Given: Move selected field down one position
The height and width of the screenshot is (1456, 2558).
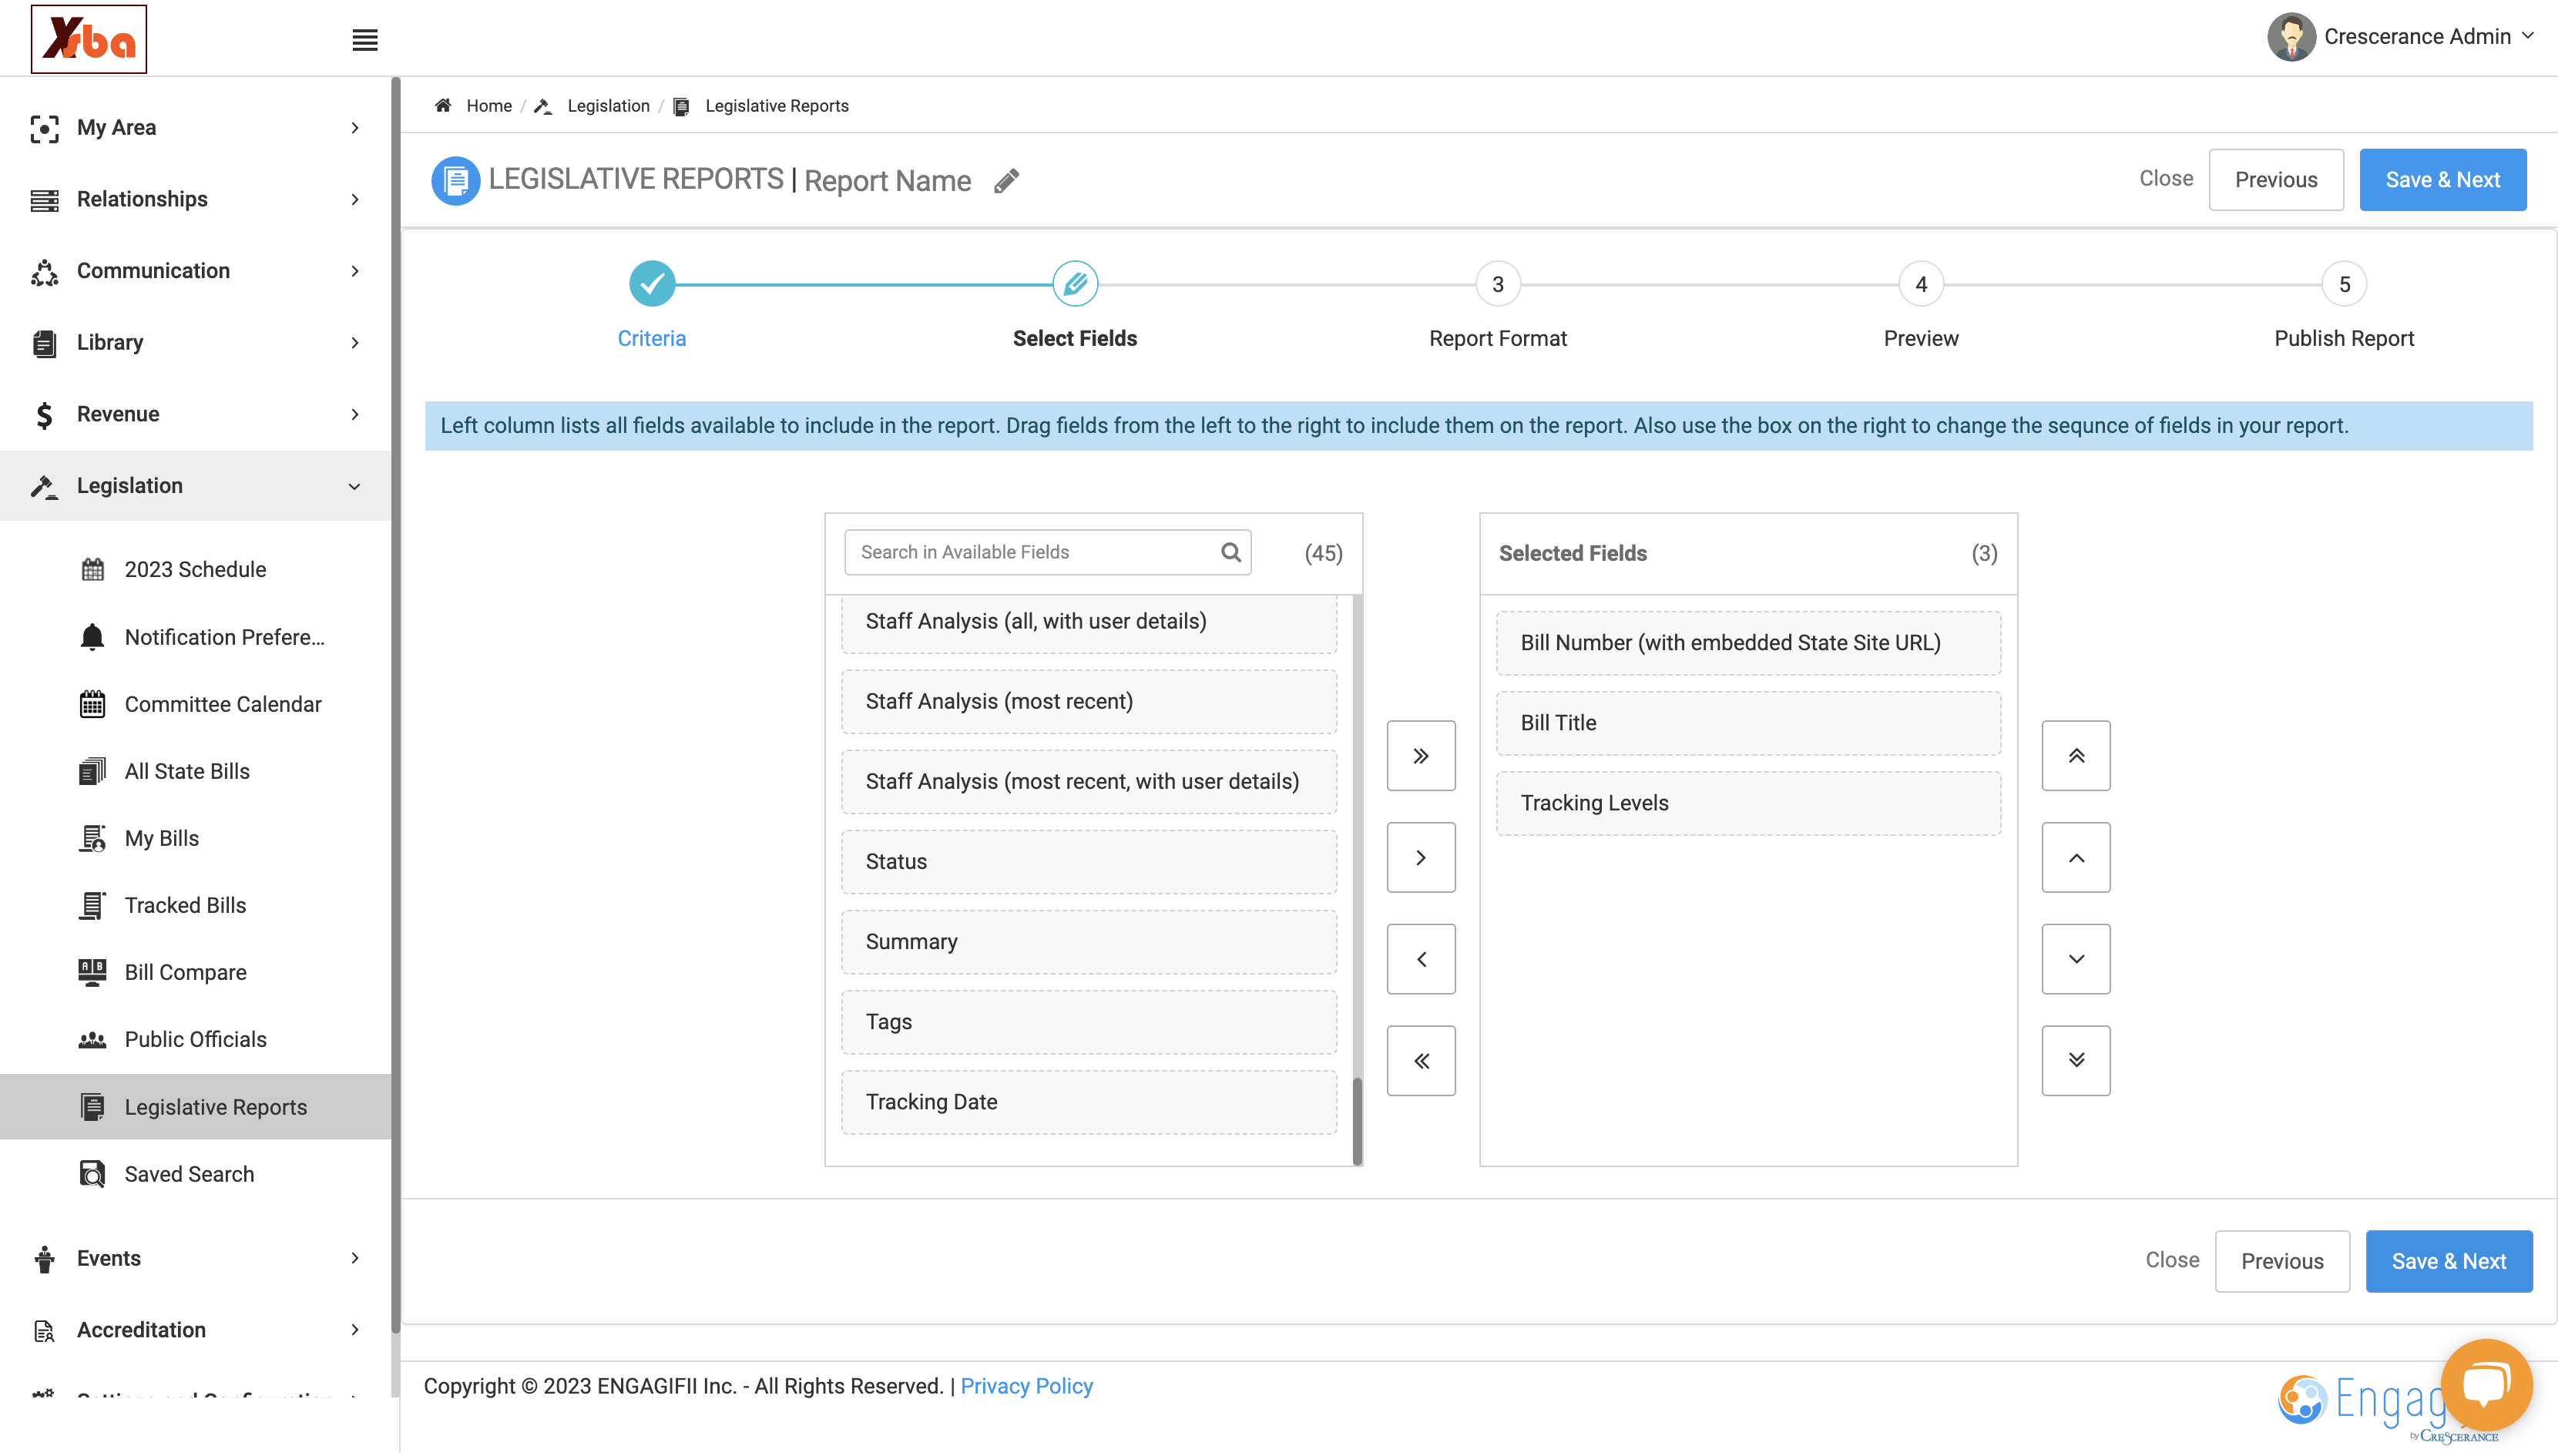Looking at the screenshot, I should click(x=2076, y=960).
